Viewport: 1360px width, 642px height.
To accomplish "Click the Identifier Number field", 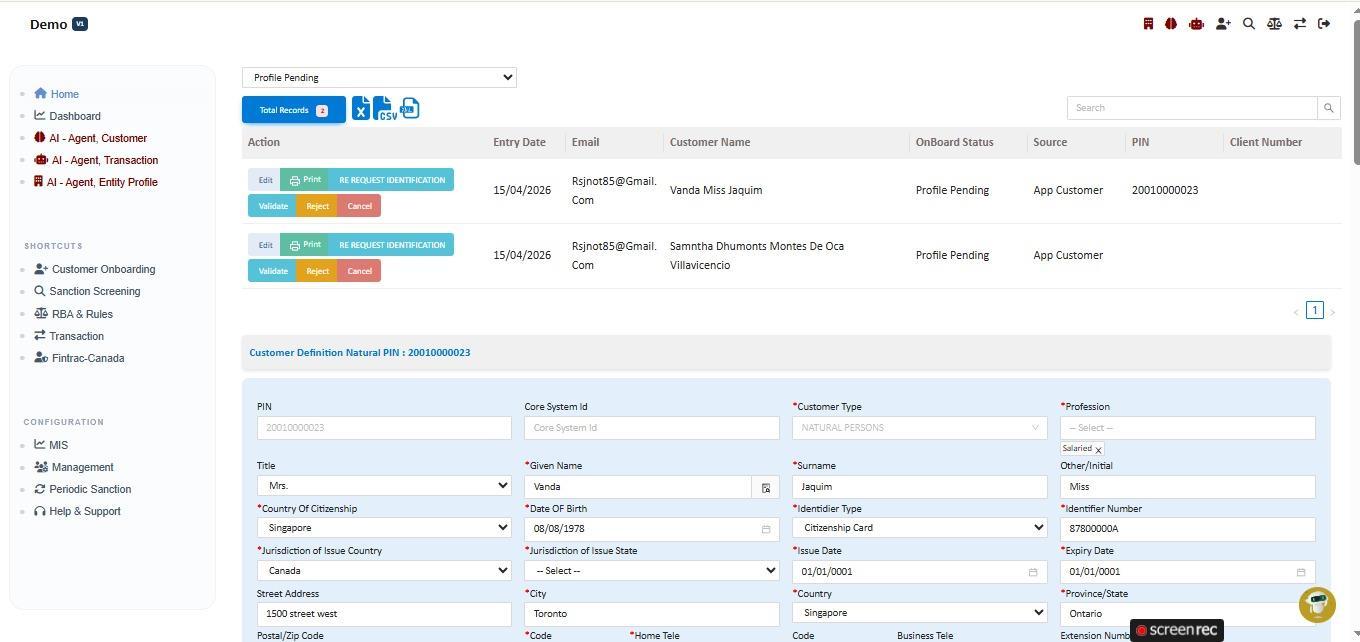I will coord(1187,529).
